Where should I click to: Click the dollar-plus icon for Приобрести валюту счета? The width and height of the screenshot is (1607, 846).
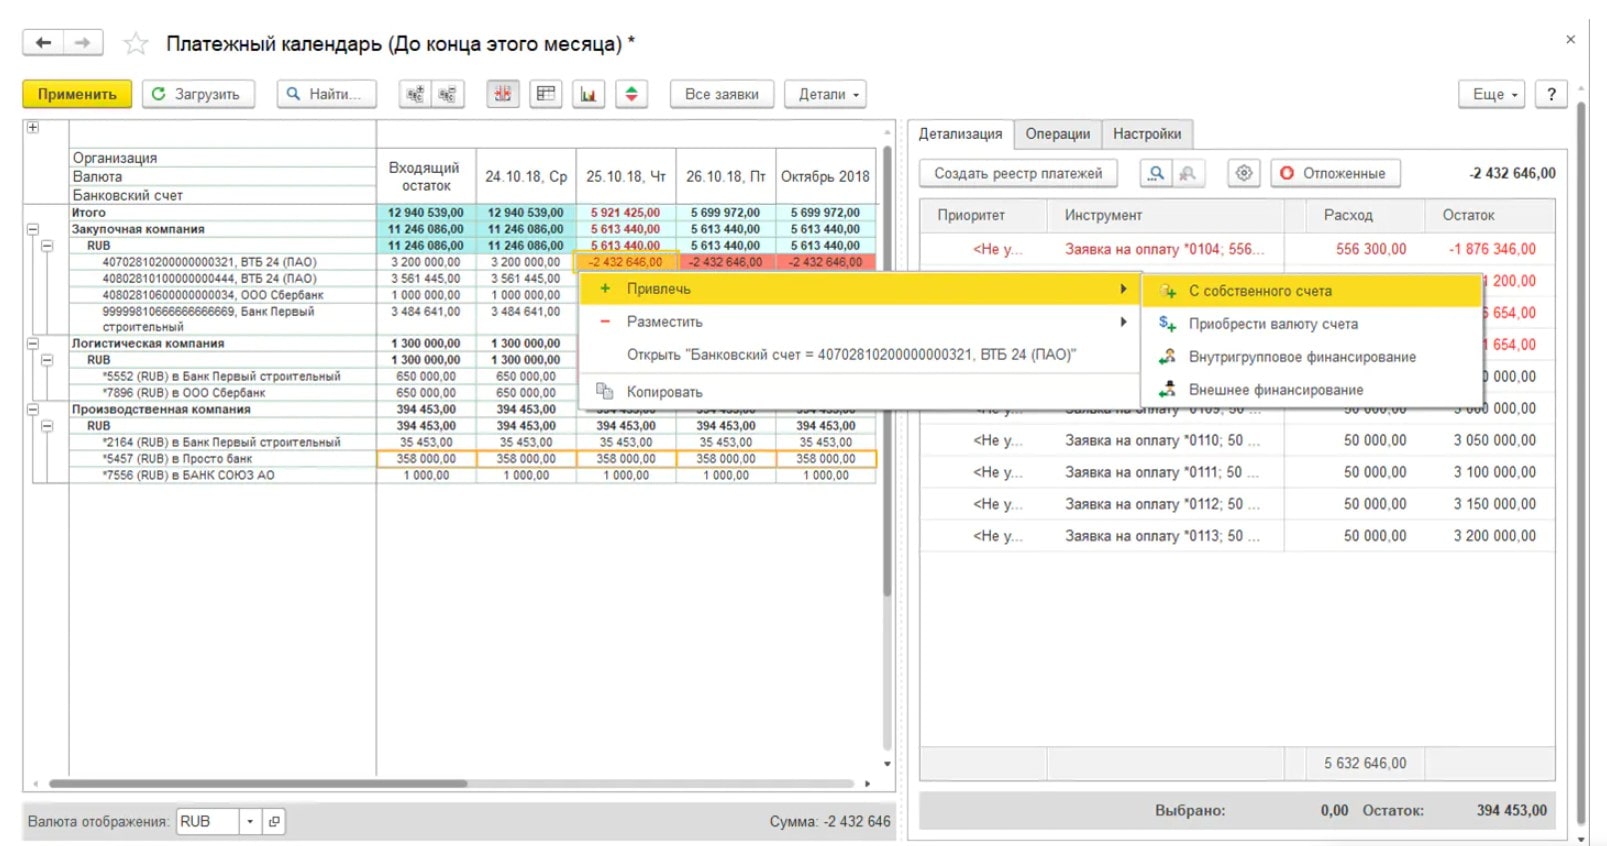[x=1167, y=324]
